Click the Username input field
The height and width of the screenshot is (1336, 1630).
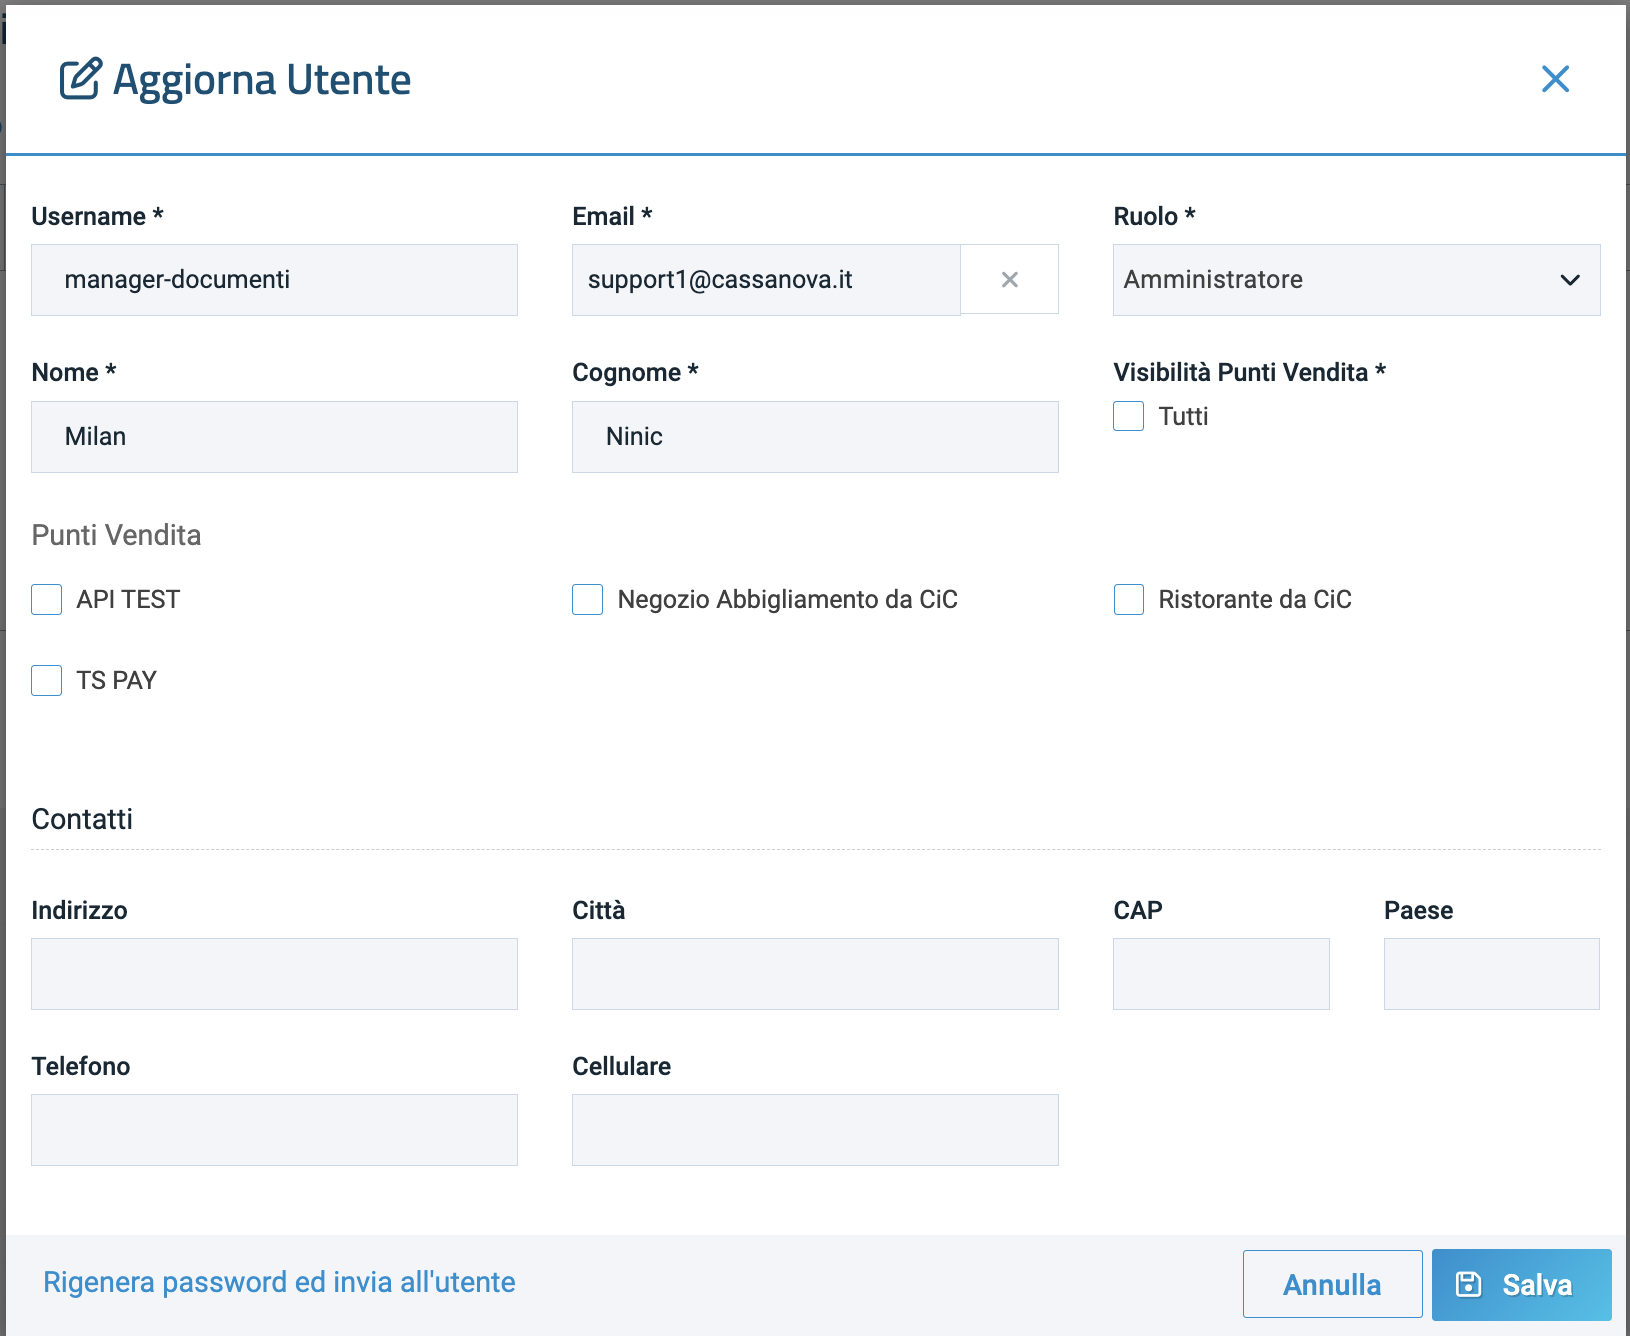(274, 280)
